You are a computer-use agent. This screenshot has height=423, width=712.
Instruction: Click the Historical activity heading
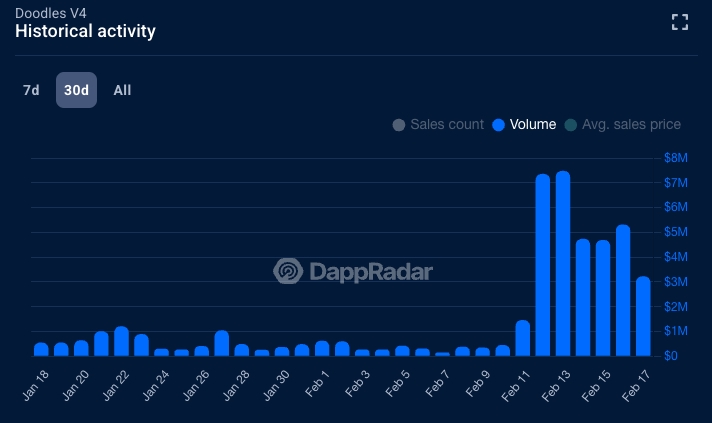[85, 31]
